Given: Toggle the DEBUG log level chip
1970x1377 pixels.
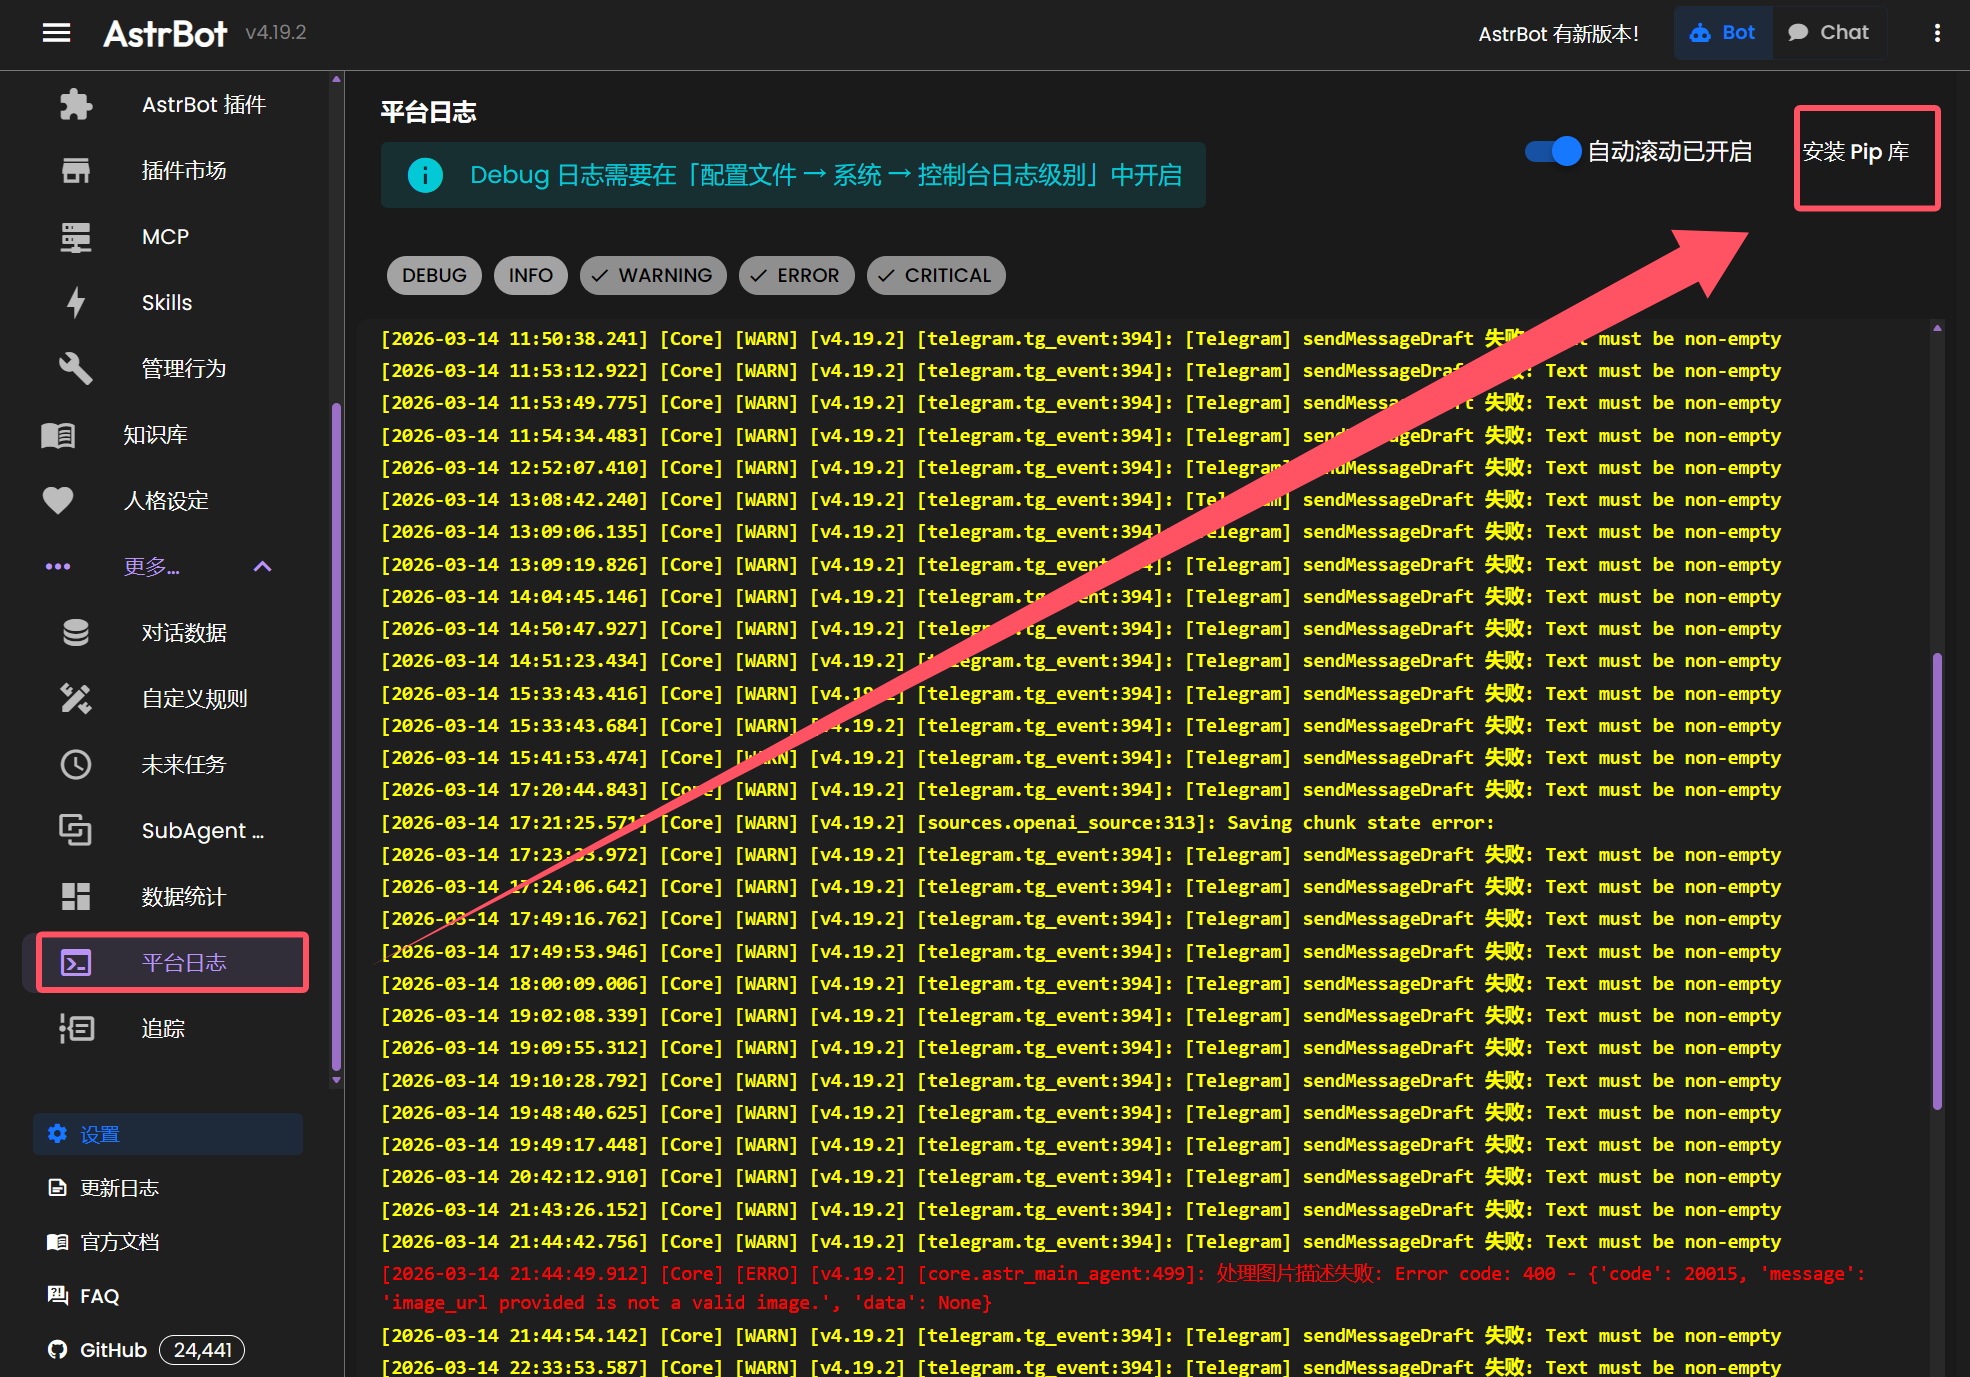Looking at the screenshot, I should click(x=434, y=275).
